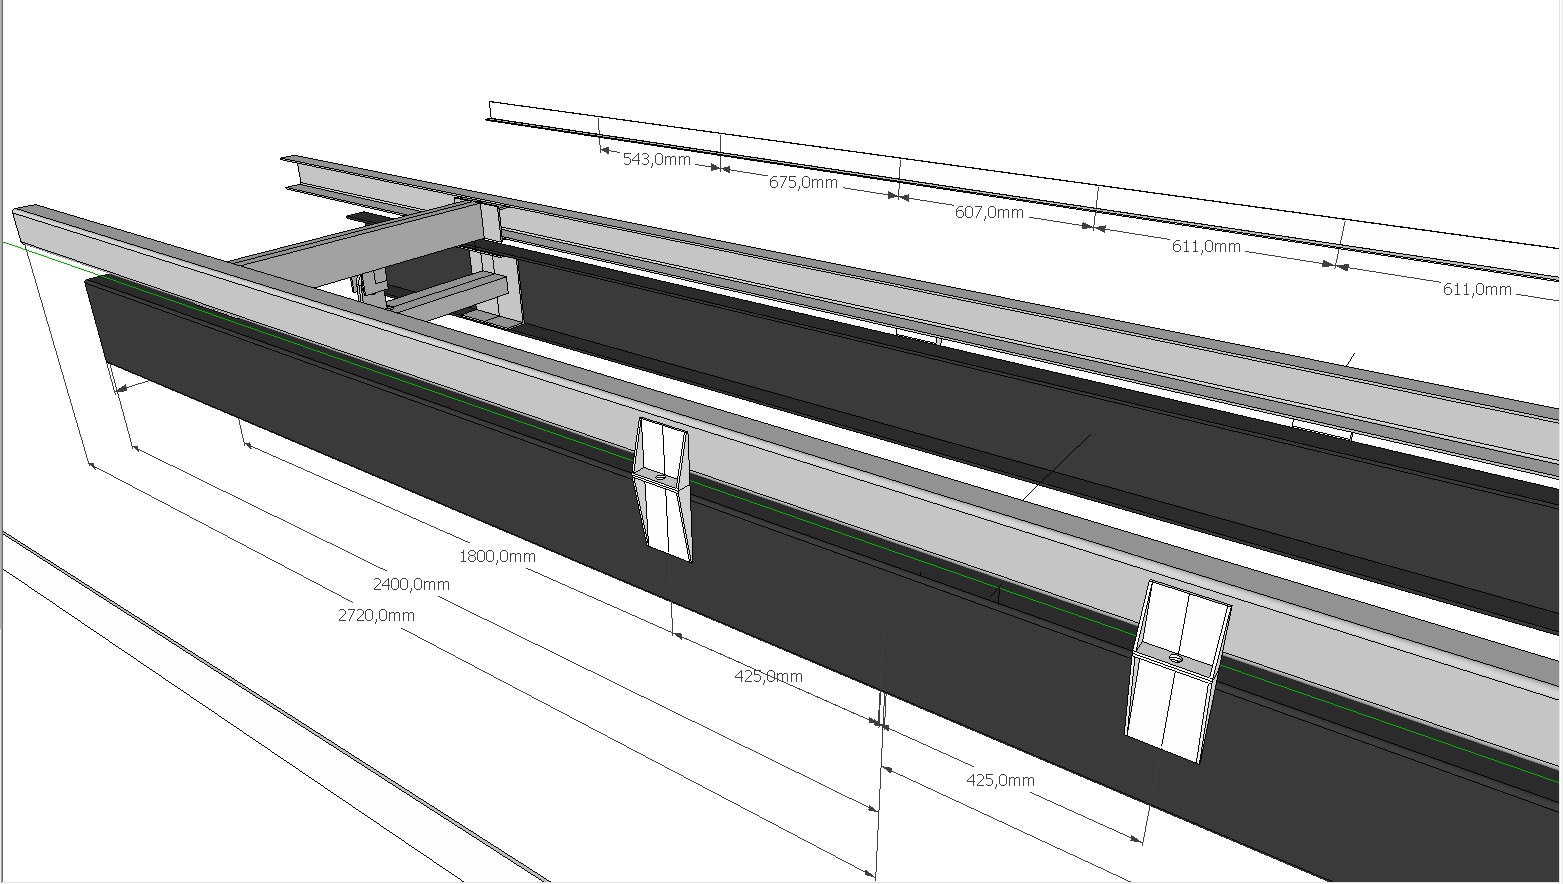Click the cut-off 611,0mm dimension label

pos(1477,289)
